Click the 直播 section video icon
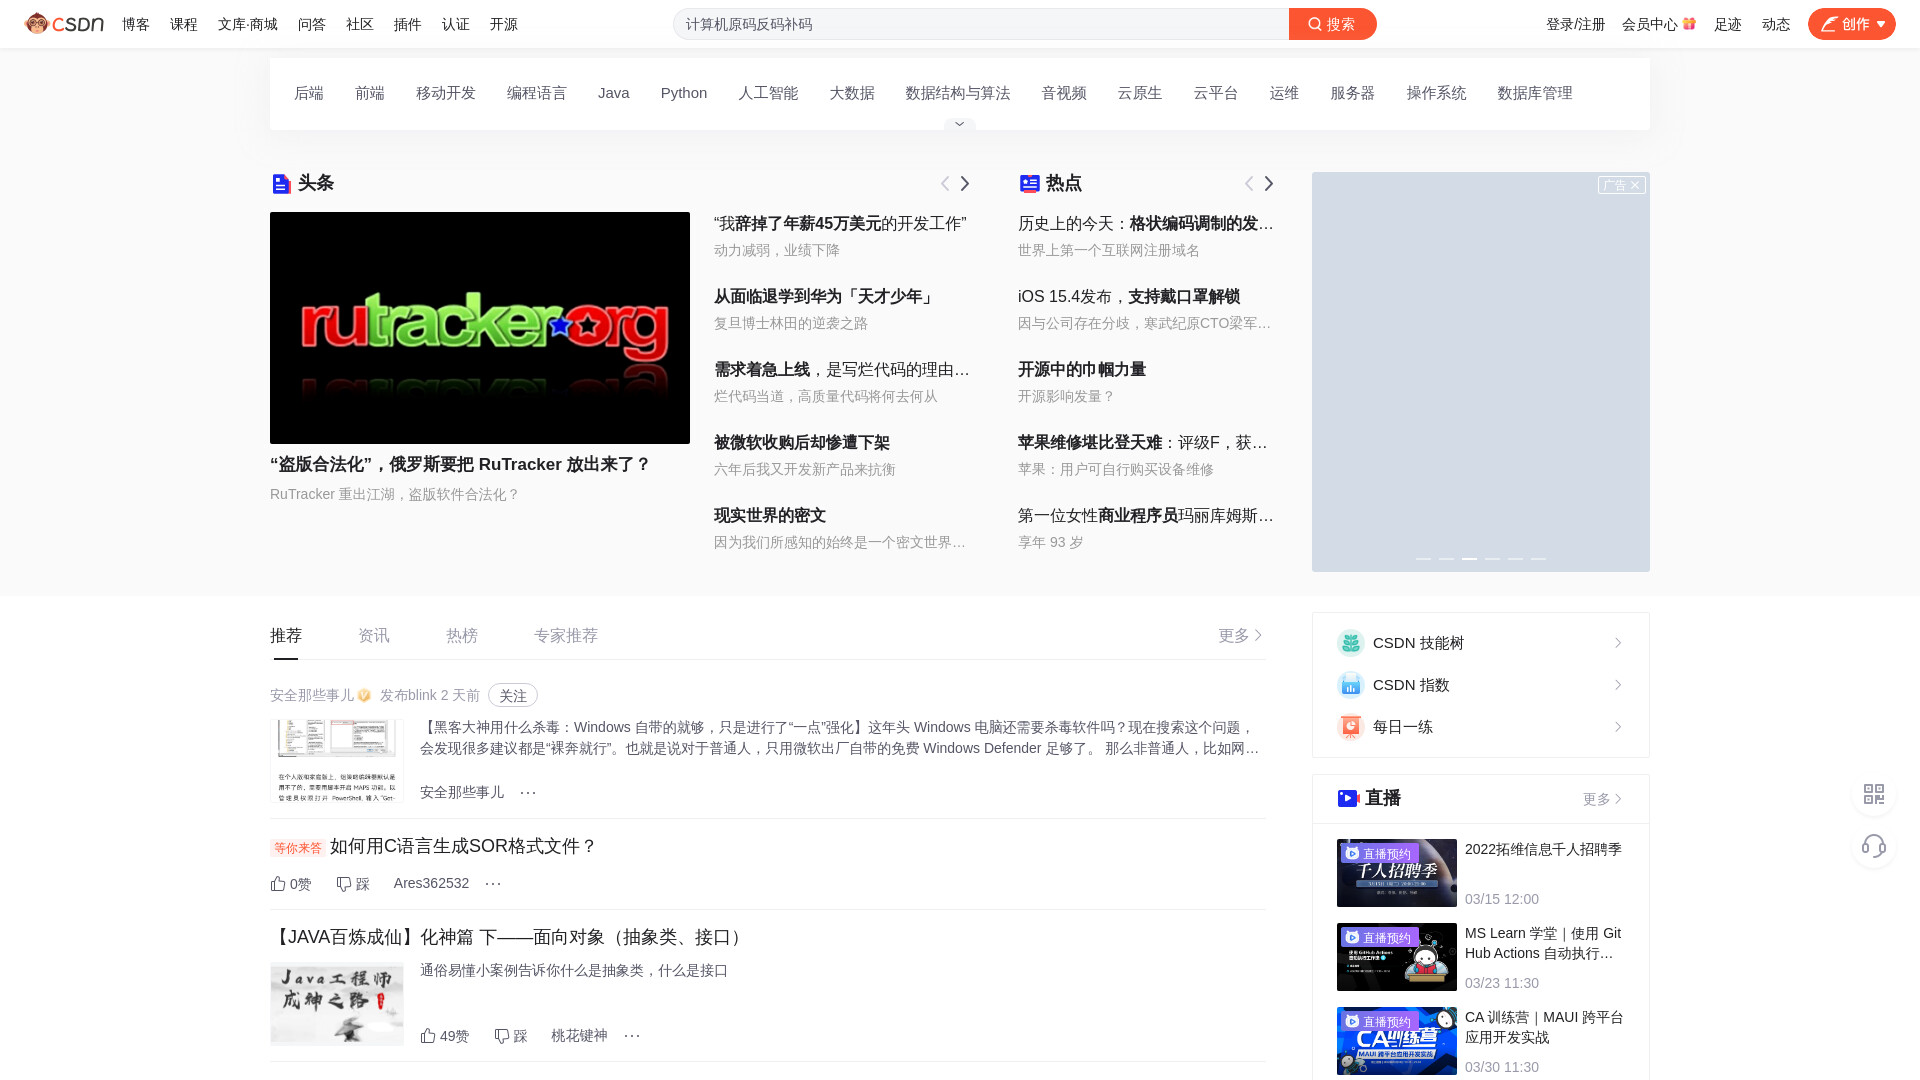The width and height of the screenshot is (1920, 1080). pos(1348,798)
